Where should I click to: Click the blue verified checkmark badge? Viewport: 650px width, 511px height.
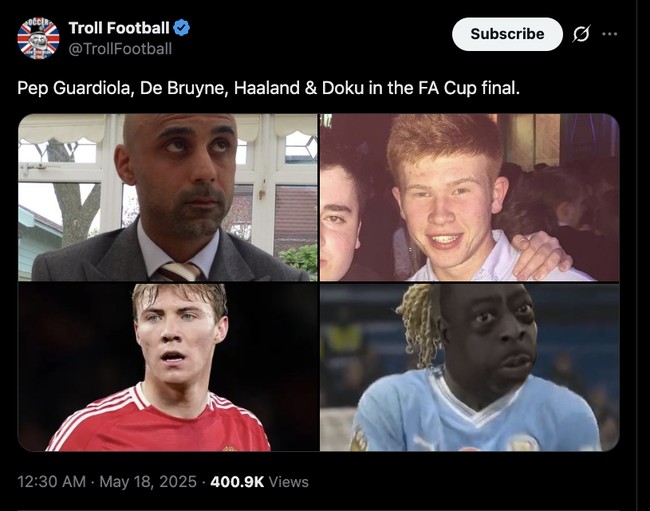click(181, 28)
